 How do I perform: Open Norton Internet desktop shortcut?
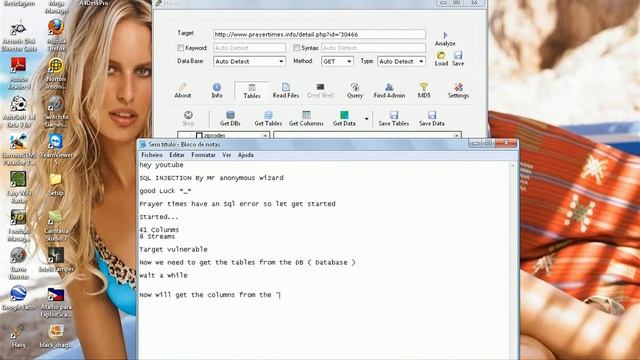point(56,66)
